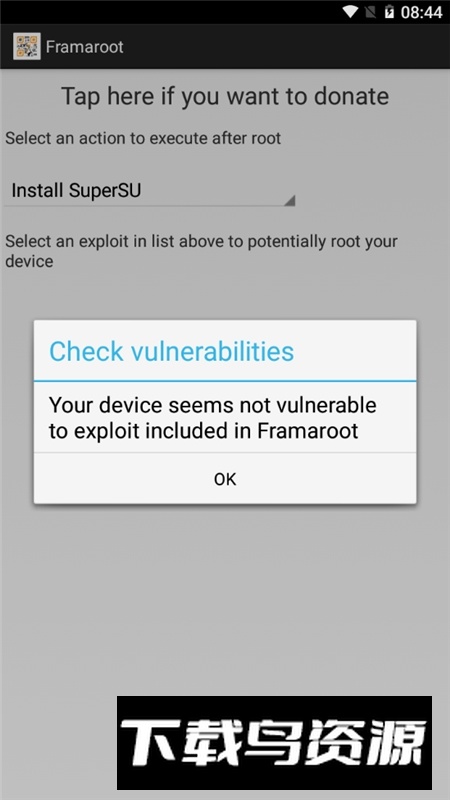
Task: Tap the underline of the Install SuperSU spinner
Action: [x=149, y=206]
